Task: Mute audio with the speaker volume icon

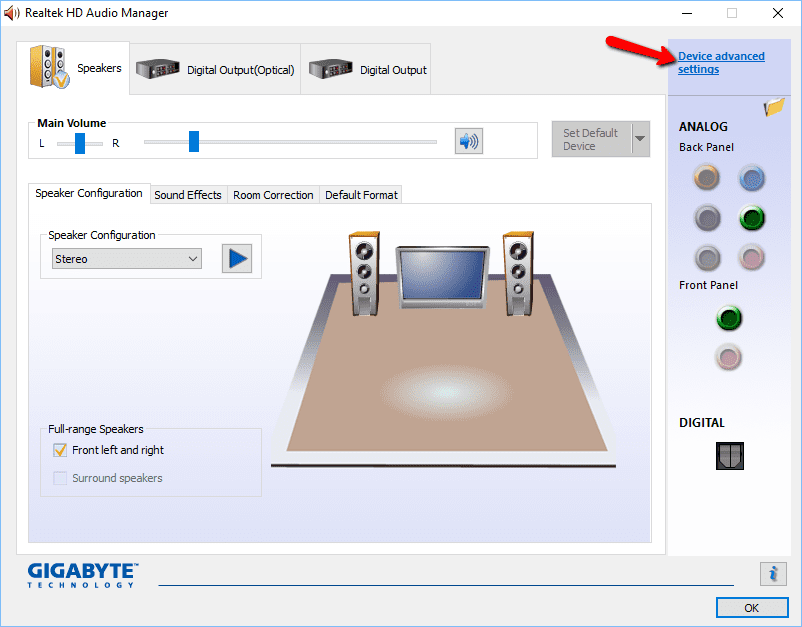Action: 469,141
